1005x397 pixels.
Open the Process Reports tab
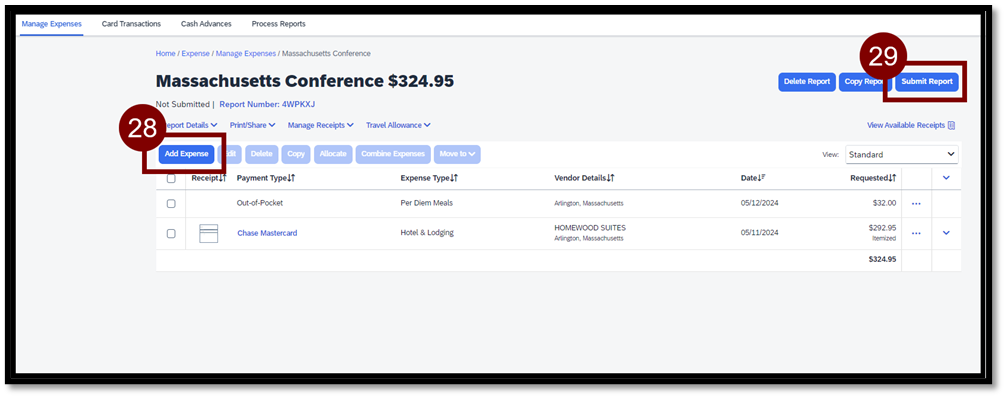tap(278, 24)
